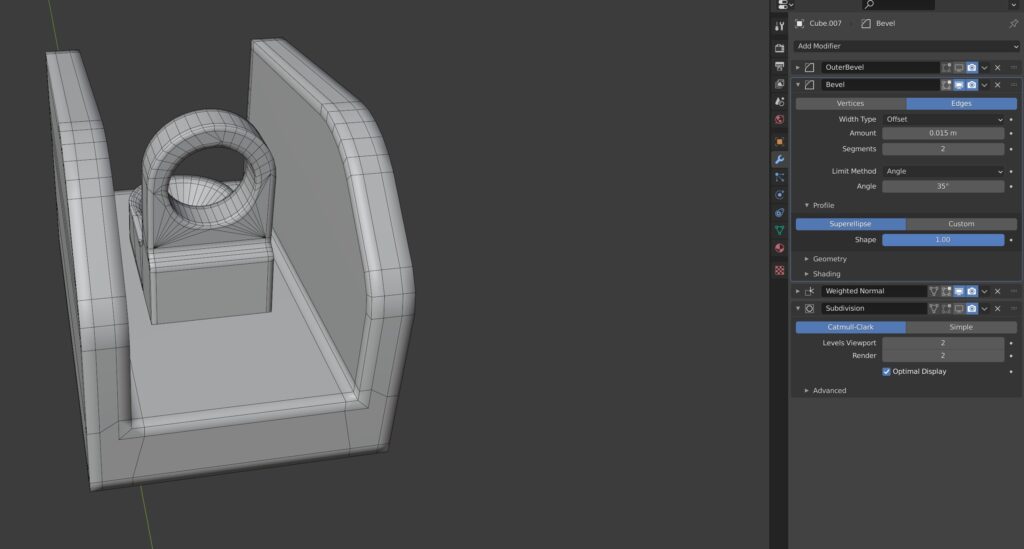This screenshot has height=549, width=1024.
Task: Click the Weighted Normal modifier type icon
Action: [x=810, y=291]
